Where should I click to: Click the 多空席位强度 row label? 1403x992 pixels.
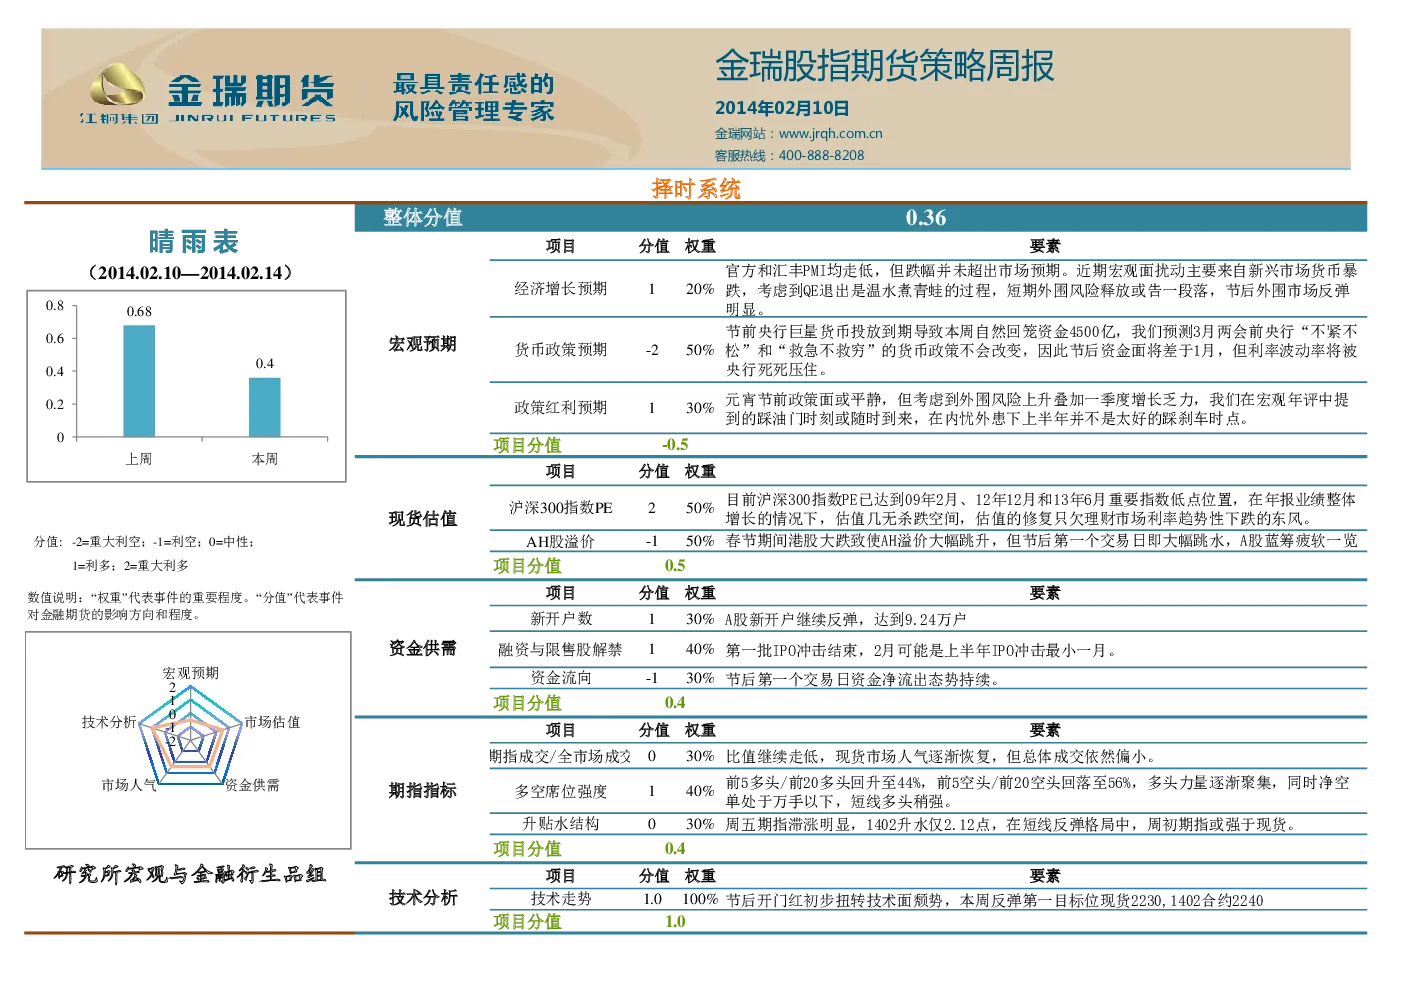pos(560,792)
